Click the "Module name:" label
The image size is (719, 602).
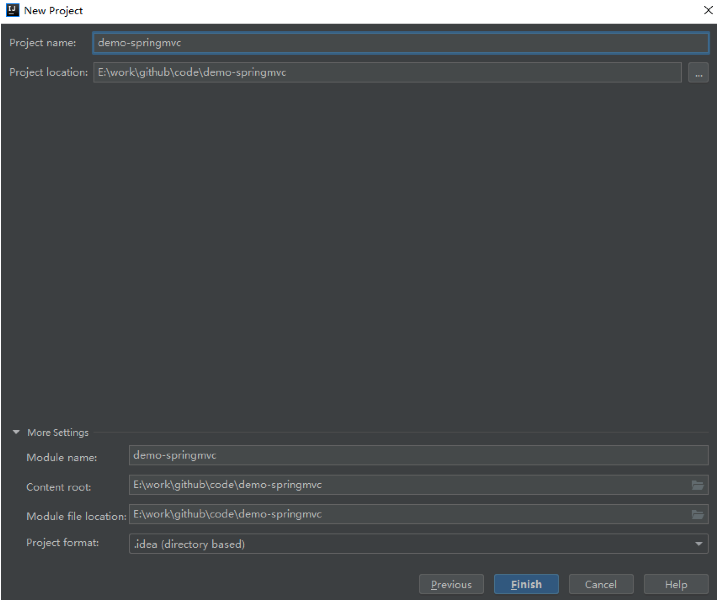click(62, 458)
